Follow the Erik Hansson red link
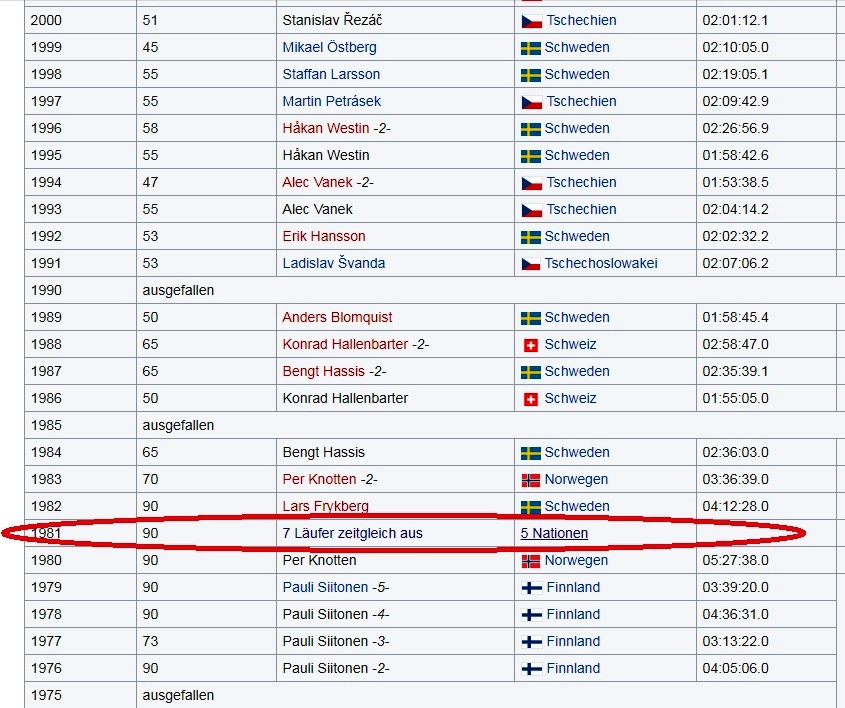 click(324, 236)
